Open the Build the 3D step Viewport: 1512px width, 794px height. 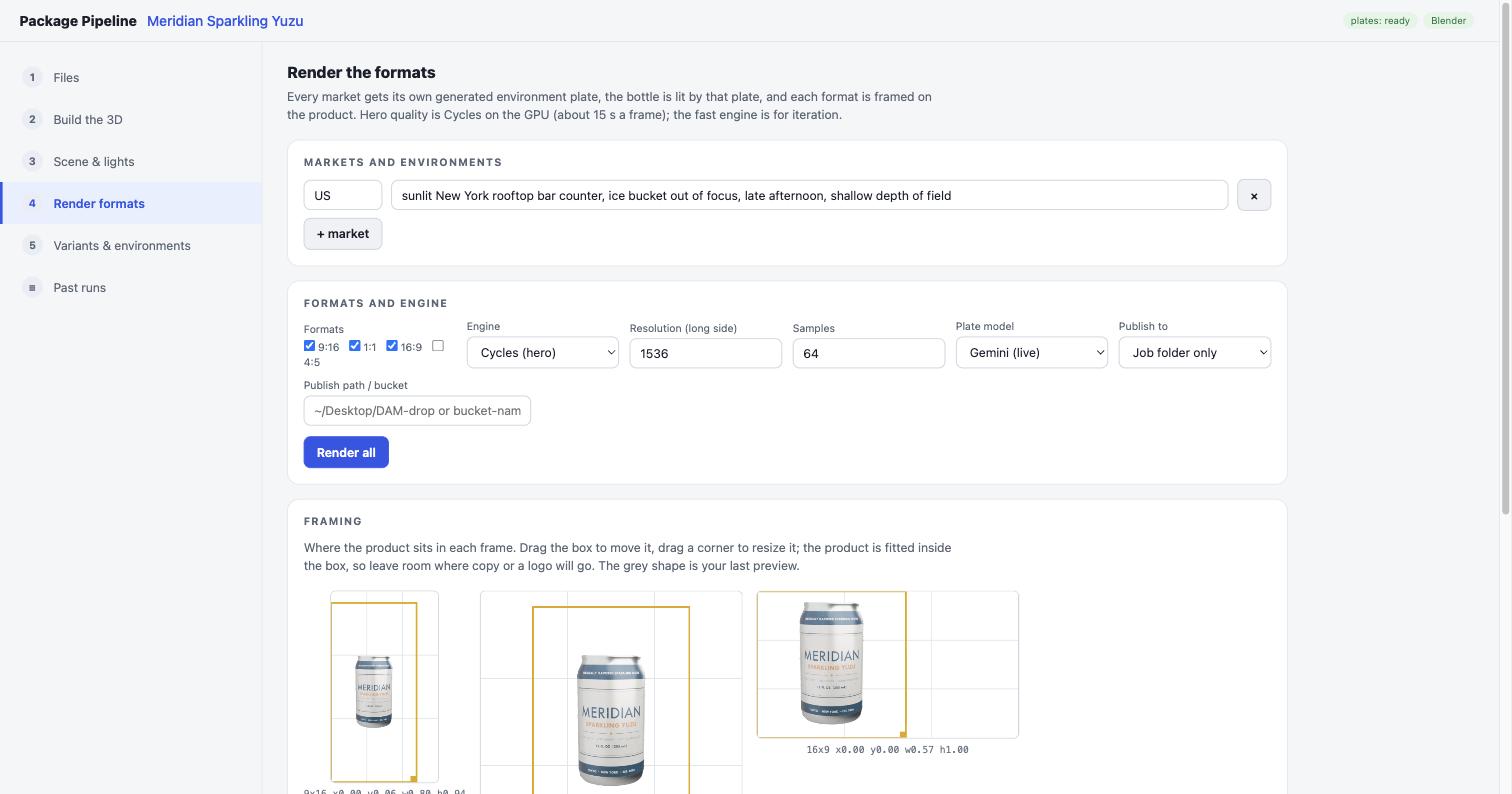pyautogui.click(x=131, y=119)
